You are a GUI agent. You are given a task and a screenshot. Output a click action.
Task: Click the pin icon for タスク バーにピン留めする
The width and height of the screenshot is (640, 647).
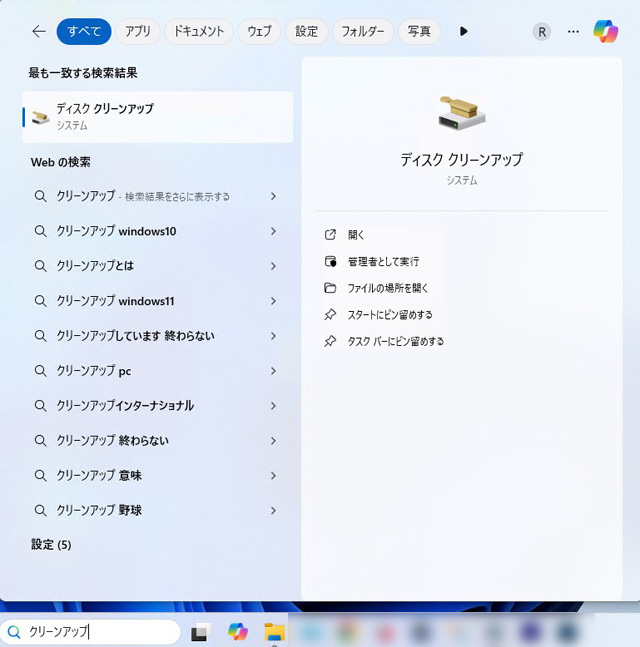(330, 341)
